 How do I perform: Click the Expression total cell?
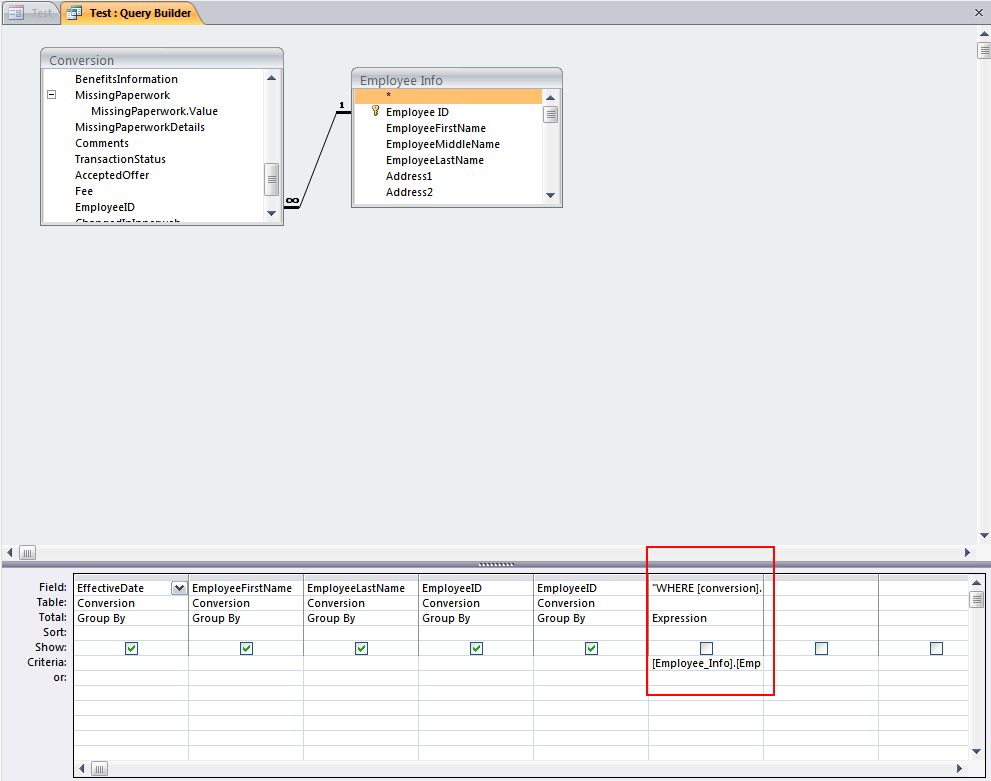click(x=706, y=618)
